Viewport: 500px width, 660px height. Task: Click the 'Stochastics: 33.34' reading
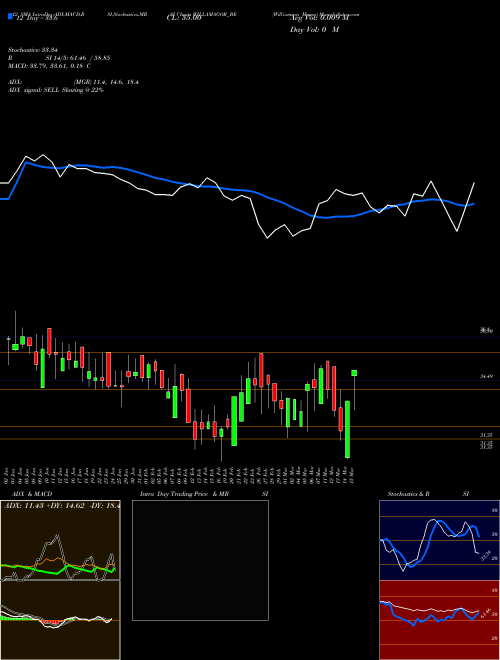(32, 50)
